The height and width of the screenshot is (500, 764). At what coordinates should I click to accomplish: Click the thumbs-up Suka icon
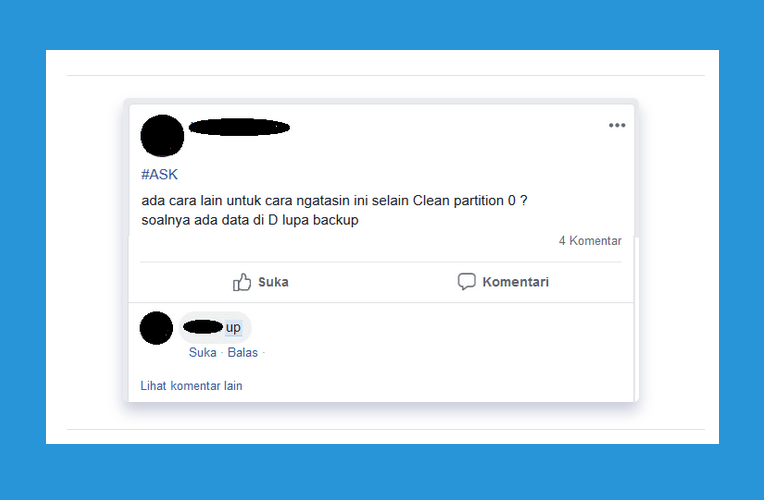[242, 282]
